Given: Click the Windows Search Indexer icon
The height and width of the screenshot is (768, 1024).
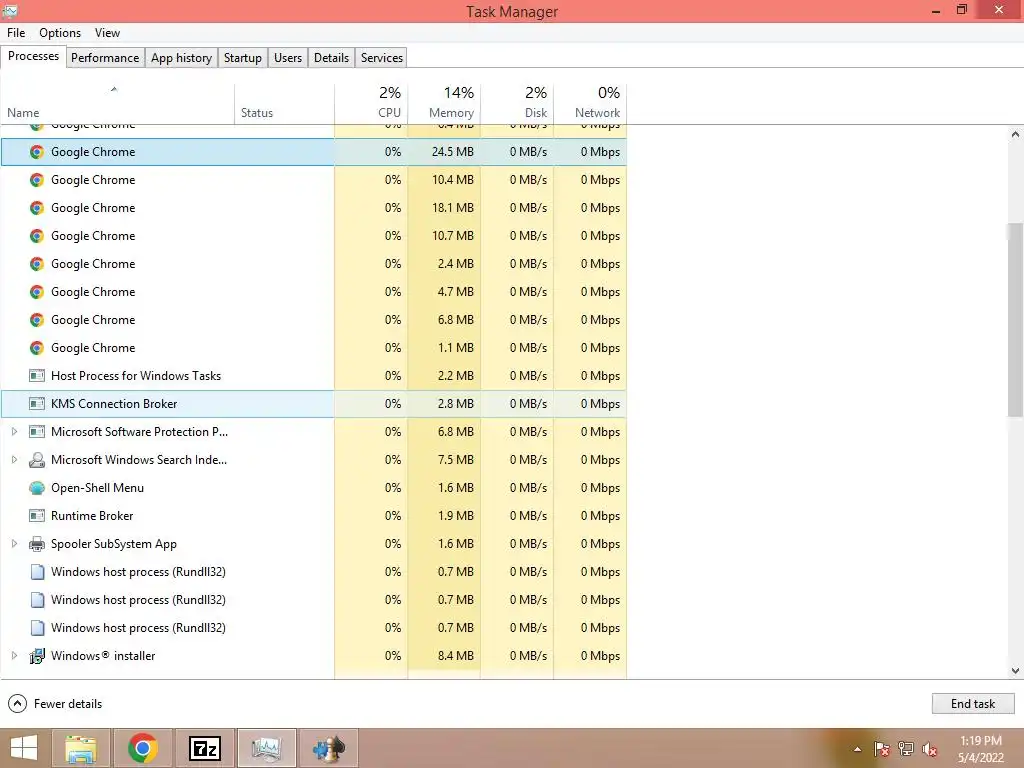Looking at the screenshot, I should 37,460.
